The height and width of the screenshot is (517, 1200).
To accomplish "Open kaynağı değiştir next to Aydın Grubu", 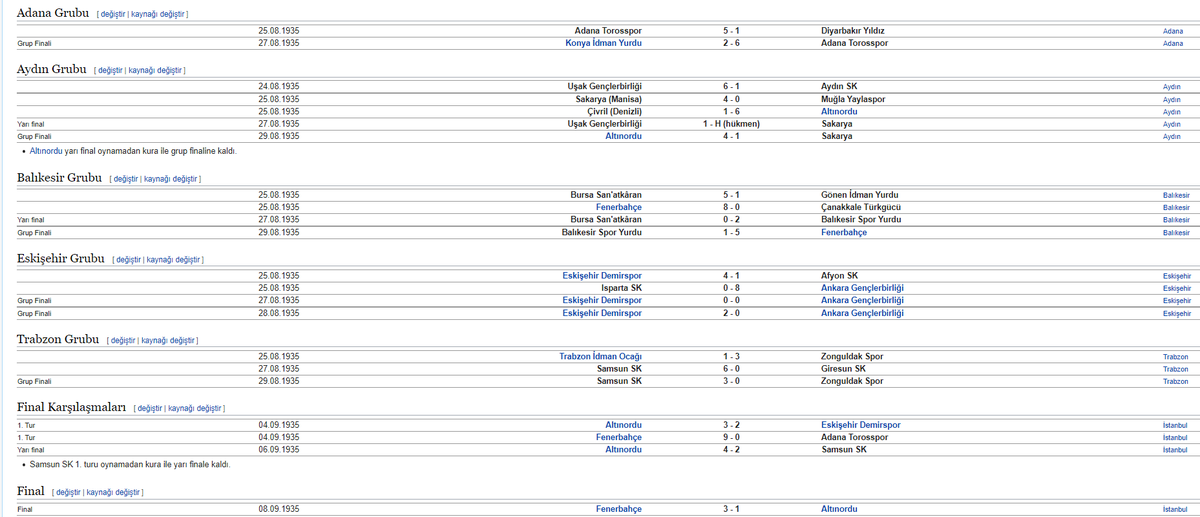I will [x=155, y=70].
